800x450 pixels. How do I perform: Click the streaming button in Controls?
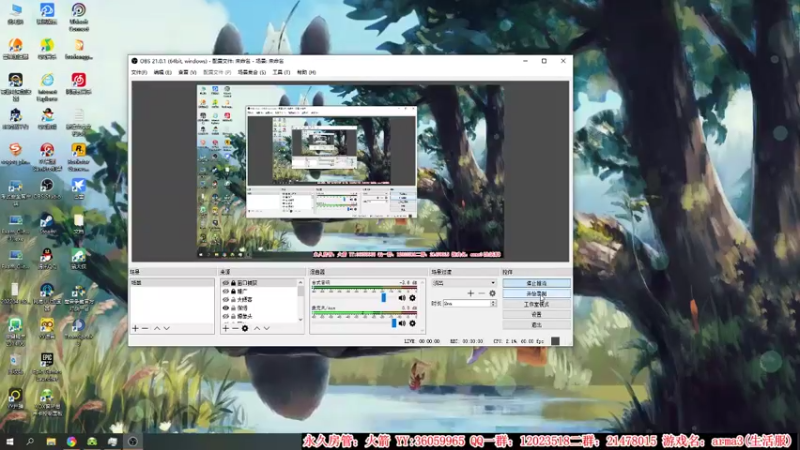536,283
